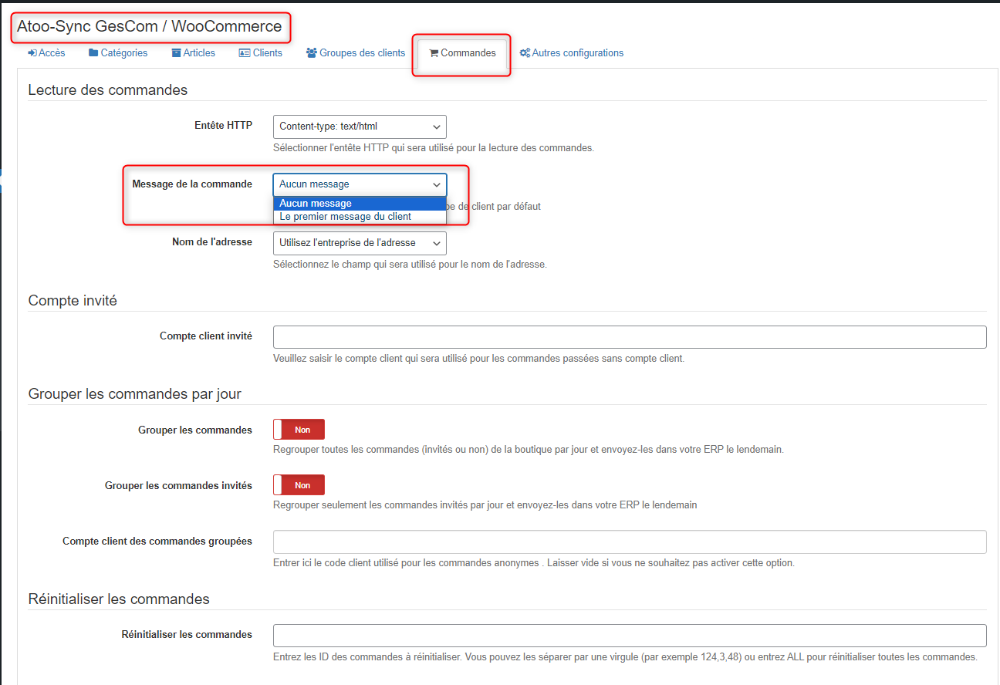Click the sign-in icon beside Accès
Viewport: 1000px width, 685px height.
pos(32,53)
